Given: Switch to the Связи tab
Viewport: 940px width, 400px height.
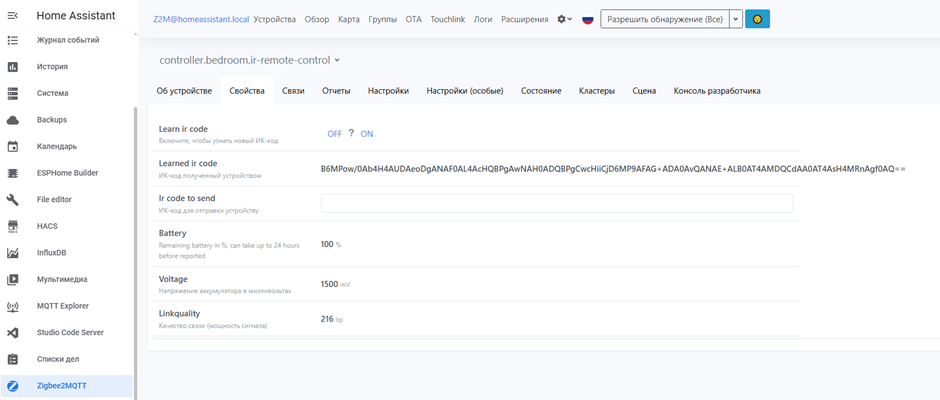Looking at the screenshot, I should click(x=293, y=91).
